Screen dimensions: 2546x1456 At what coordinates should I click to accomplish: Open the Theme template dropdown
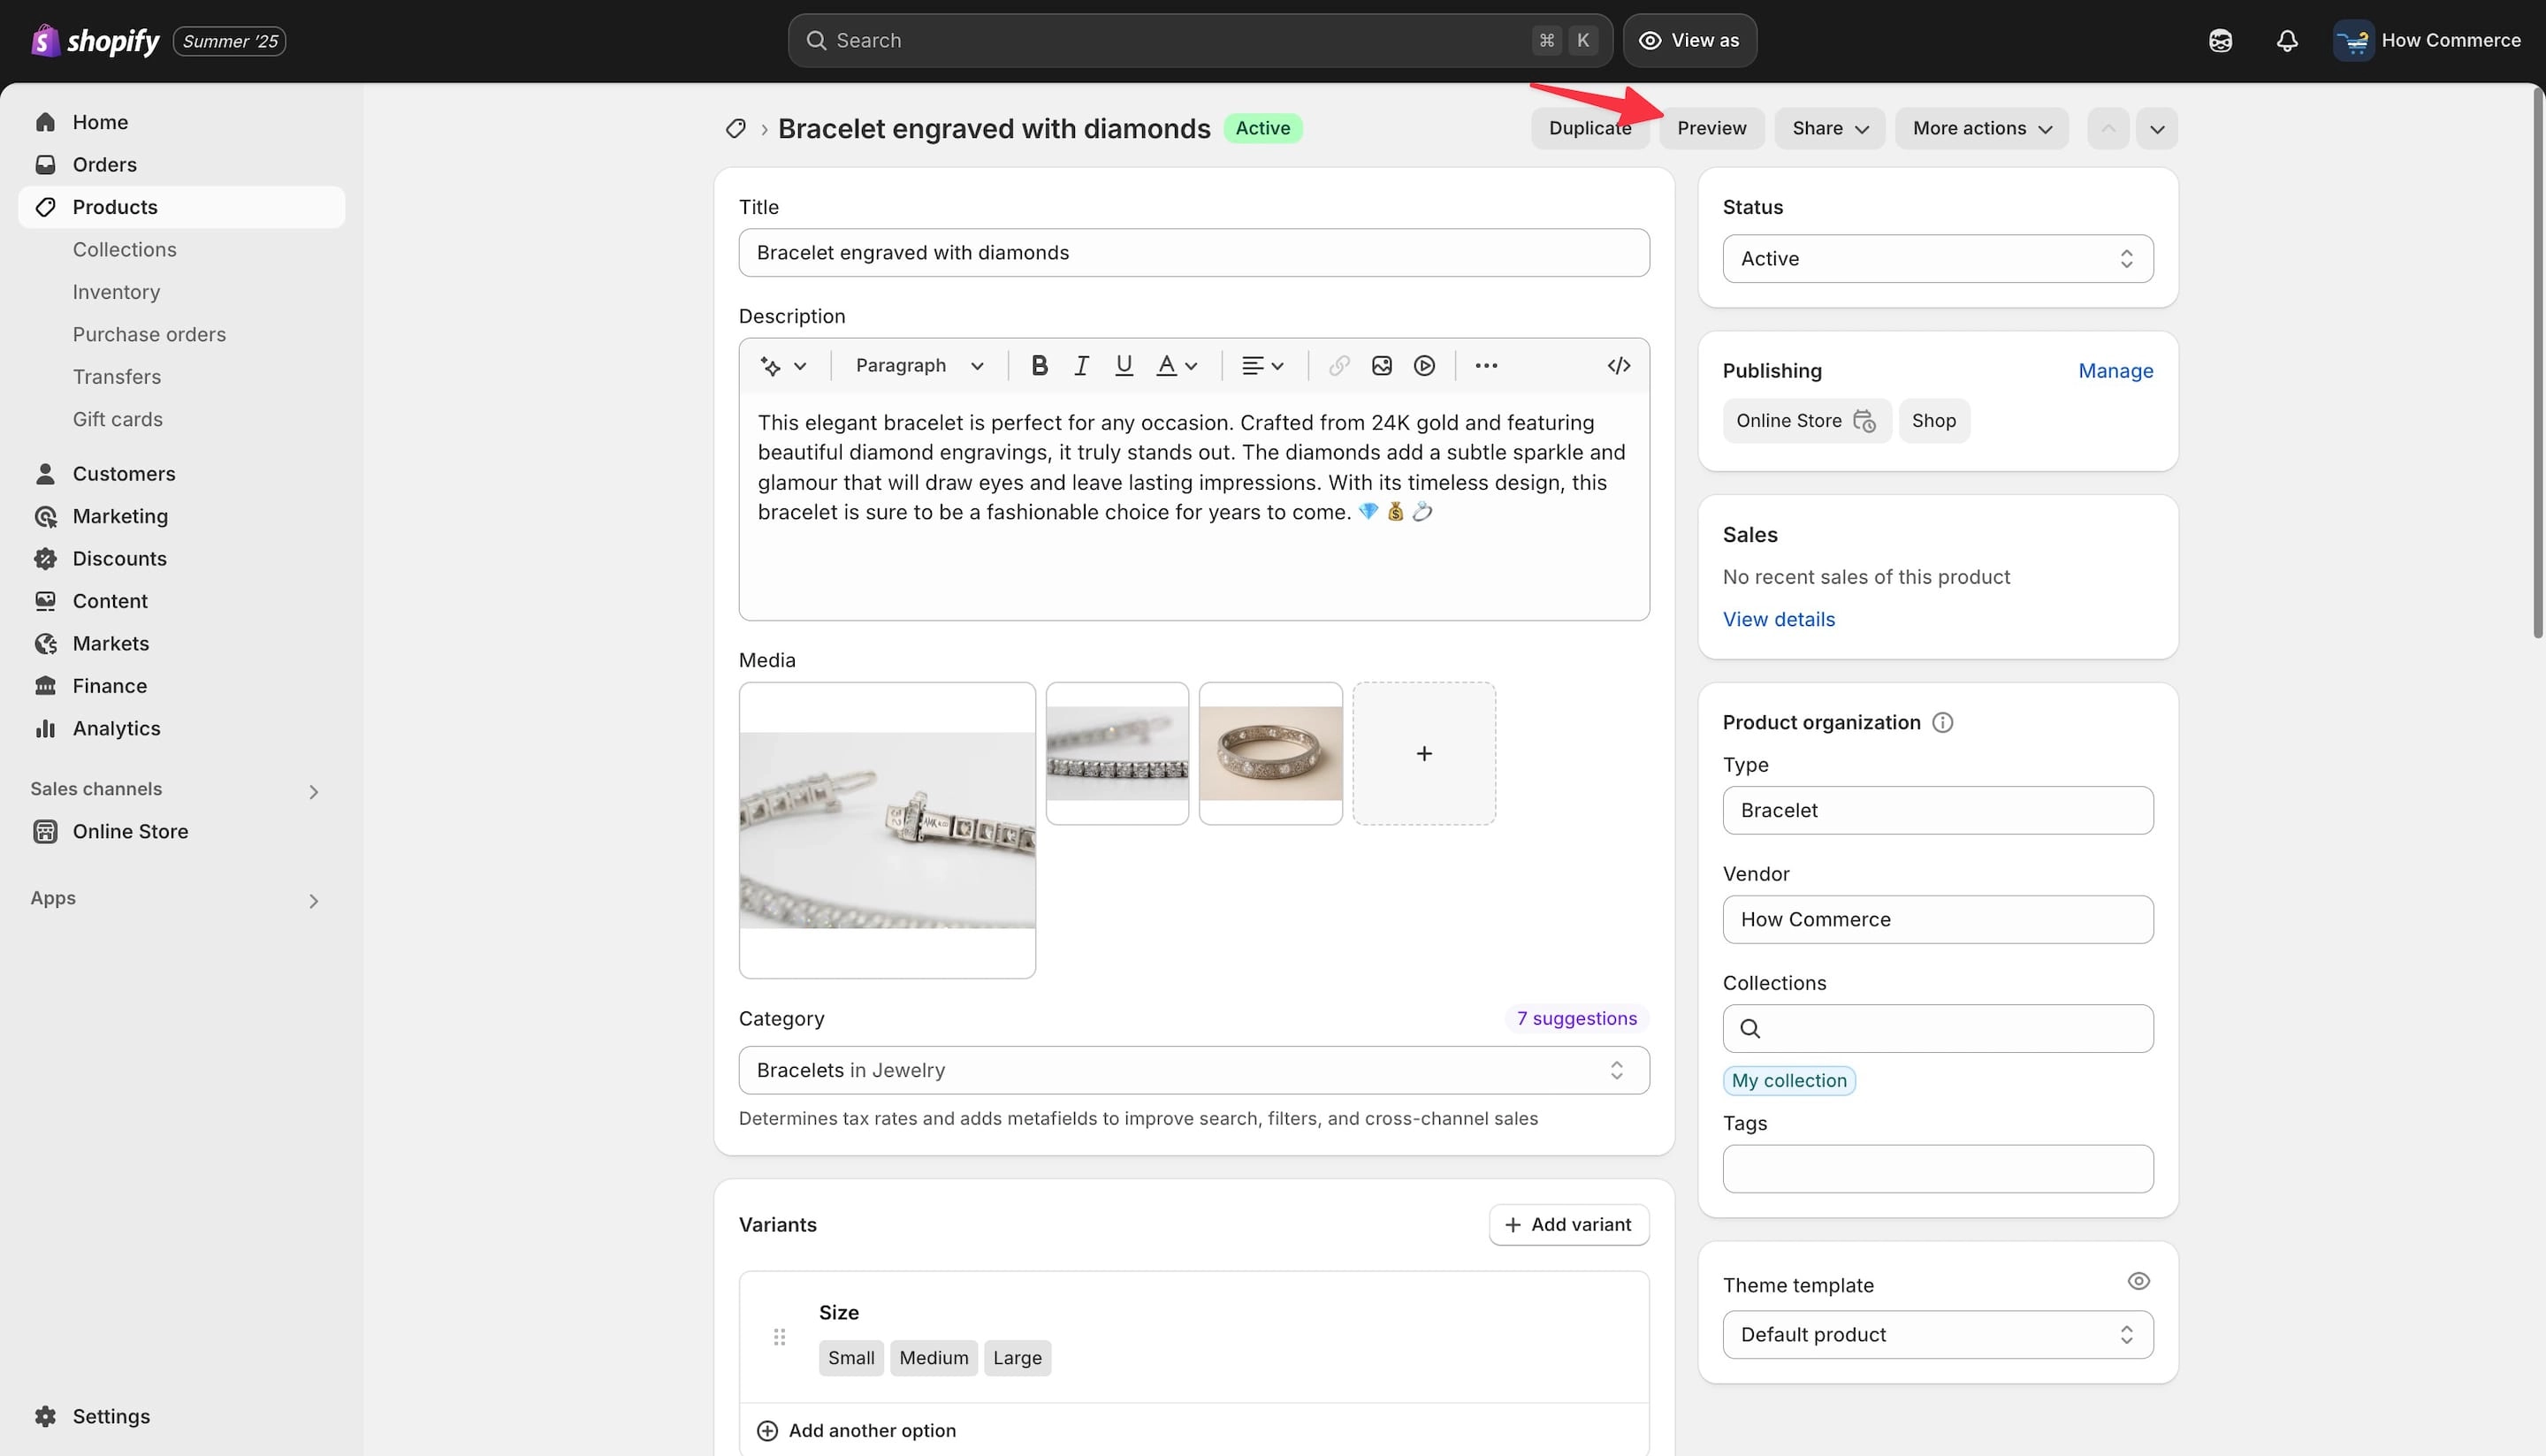click(x=1937, y=1335)
